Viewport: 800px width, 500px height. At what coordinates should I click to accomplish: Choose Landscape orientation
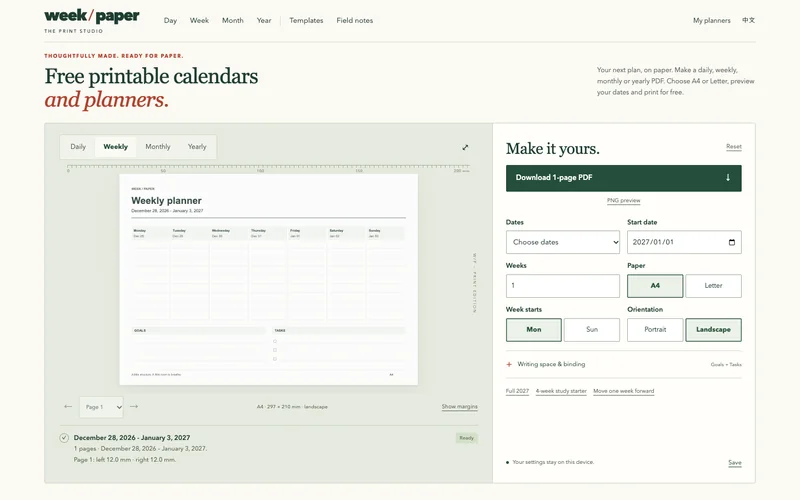point(713,330)
